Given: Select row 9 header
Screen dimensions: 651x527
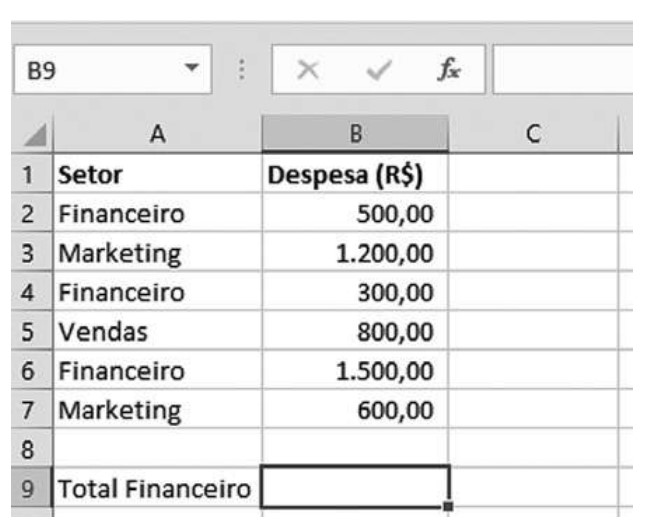Looking at the screenshot, I should tap(27, 488).
